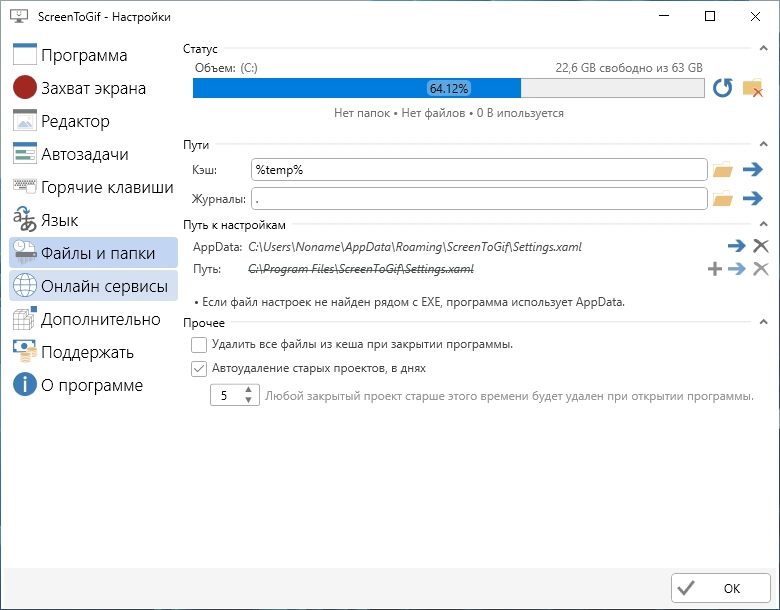Viewport: 780px width, 610px height.
Task: Click the blue info circle icon
Action: 24,385
